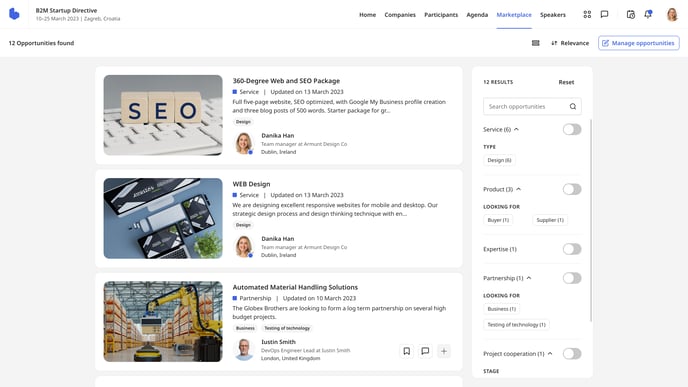Open the calendar schedule icon
688x387 pixels.
pos(631,14)
